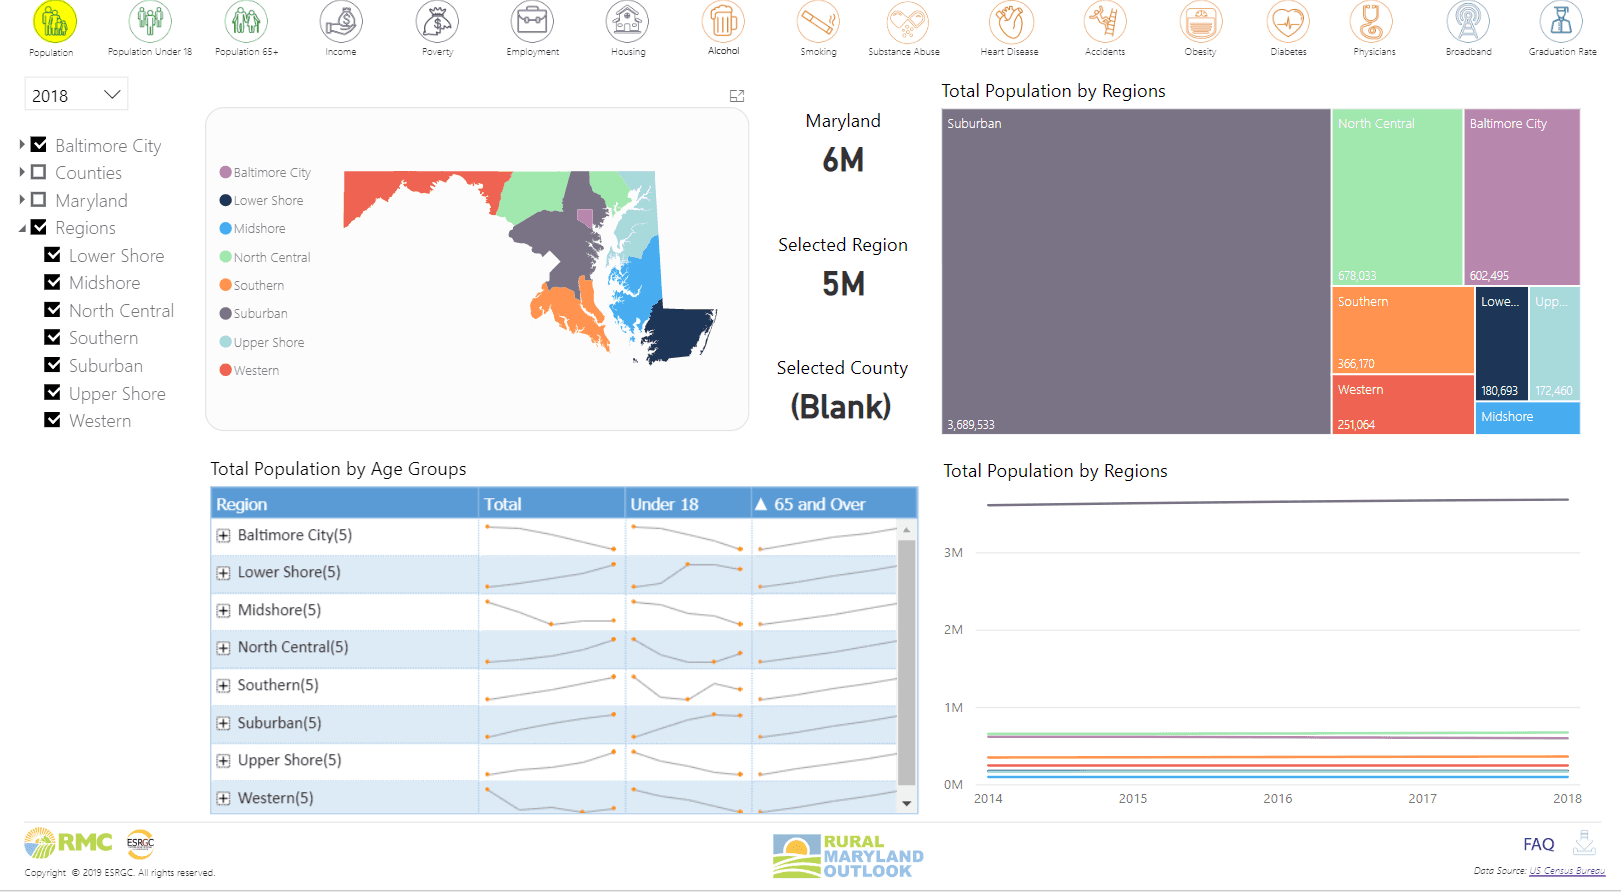Screen dimensions: 1621x892
Task: Uncheck the Southern checkbox
Action: (x=52, y=337)
